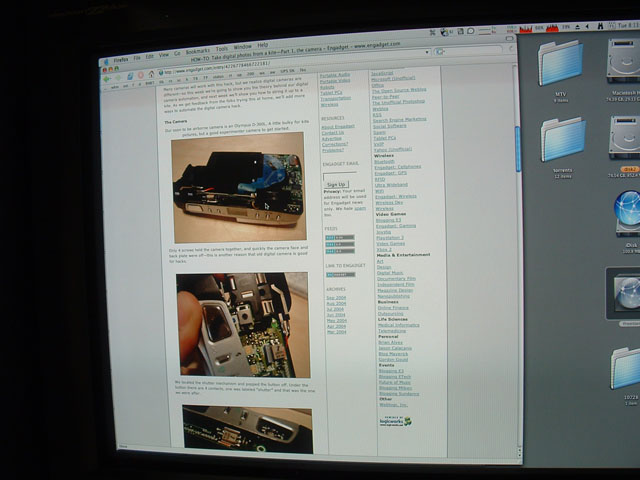Click the Logicworks badge at sidebar bottom
640x480 pixels.
point(391,422)
